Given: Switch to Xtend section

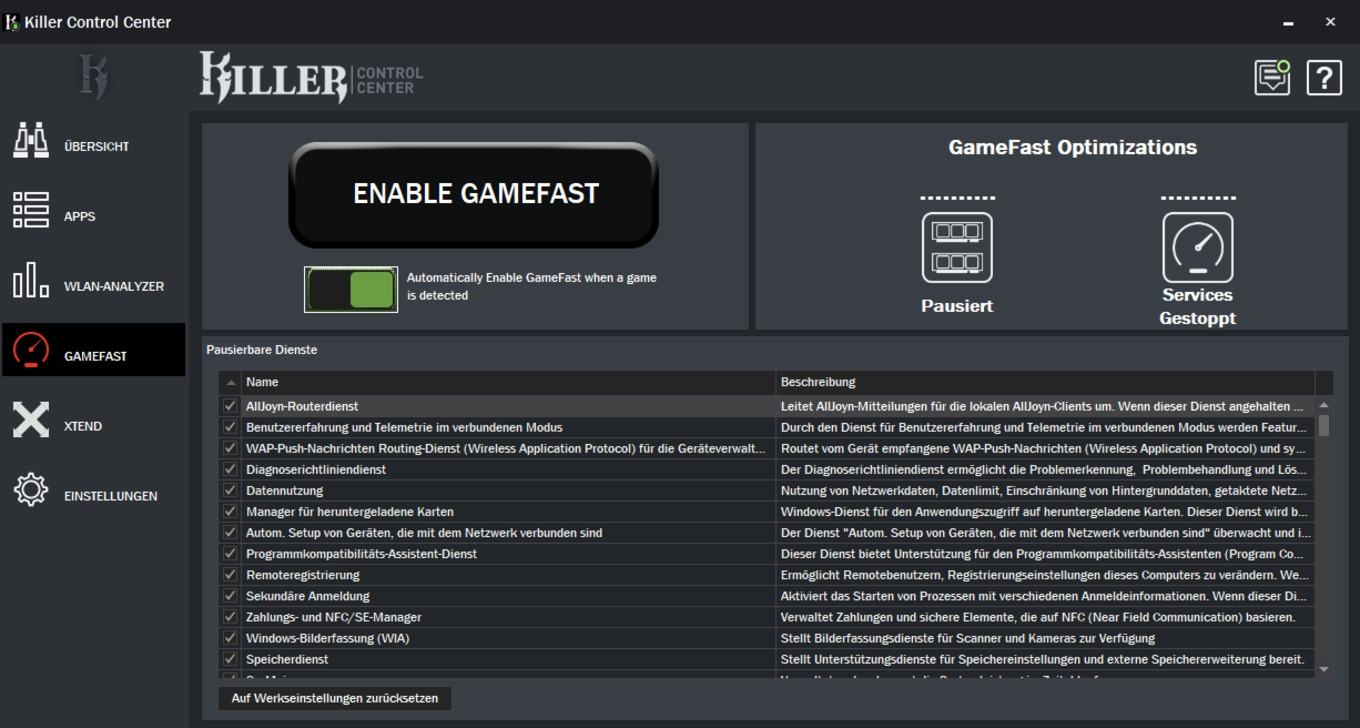Looking at the screenshot, I should click(83, 426).
